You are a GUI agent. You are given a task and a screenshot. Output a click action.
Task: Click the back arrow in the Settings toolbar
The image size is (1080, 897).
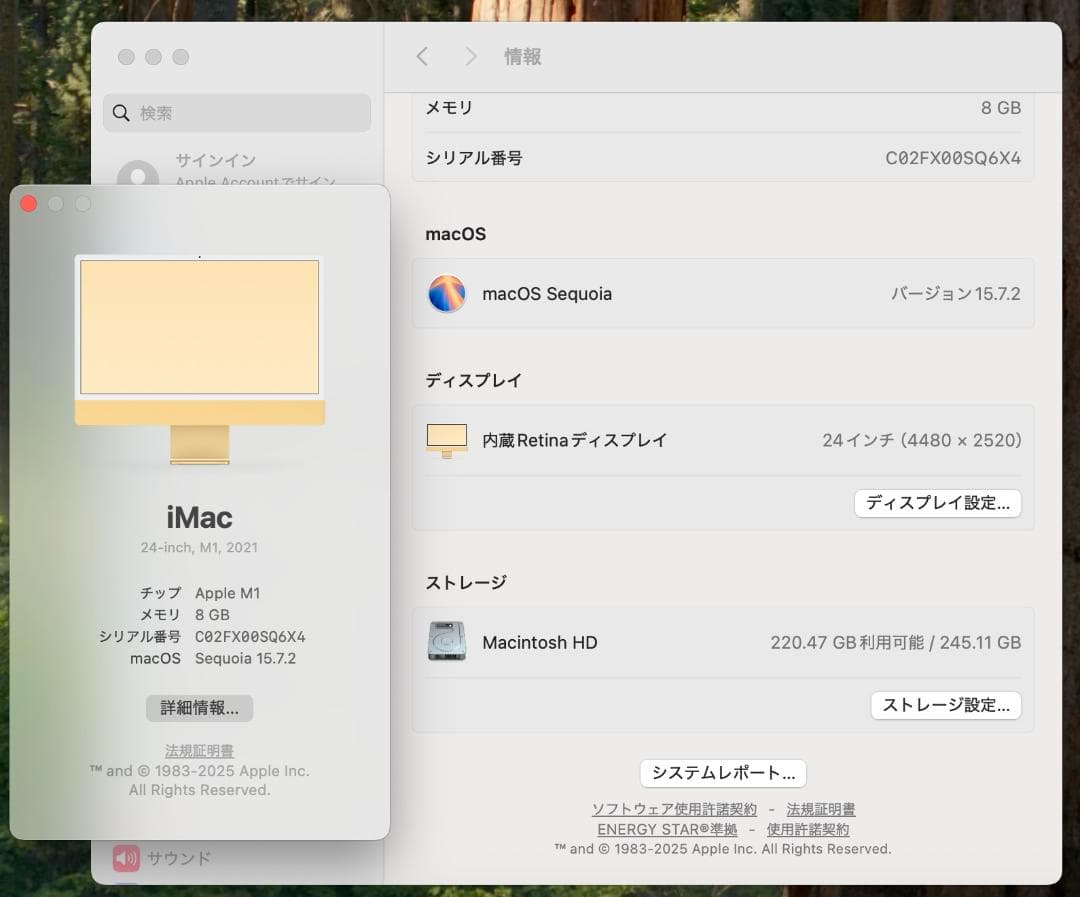pyautogui.click(x=422, y=56)
